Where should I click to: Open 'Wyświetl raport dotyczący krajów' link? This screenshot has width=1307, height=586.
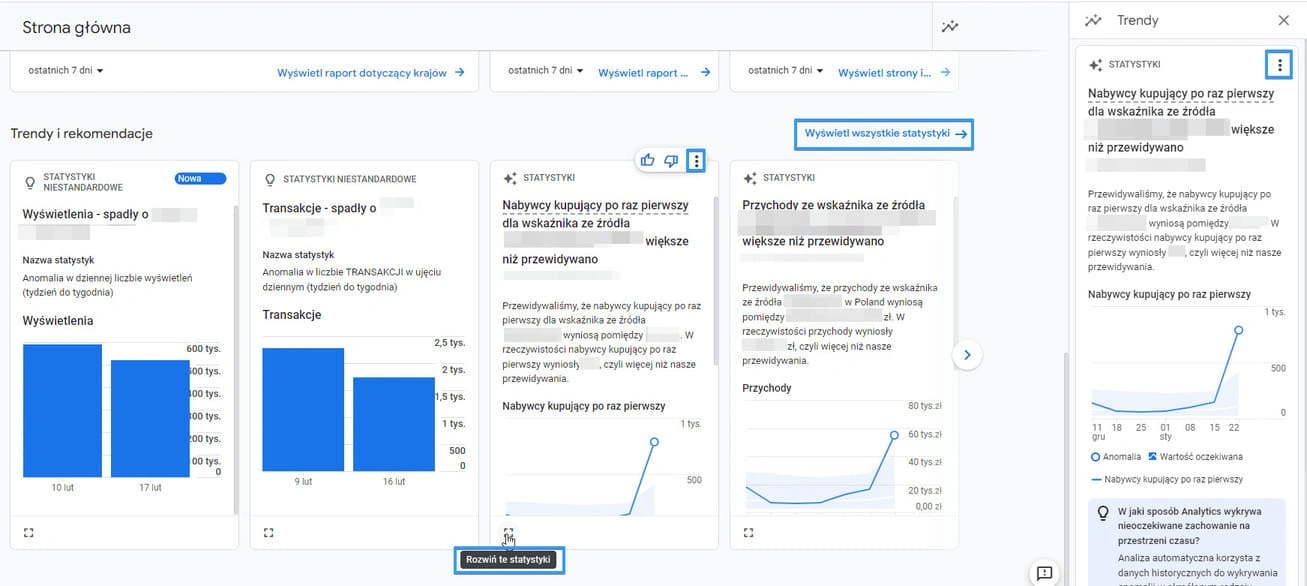click(370, 73)
